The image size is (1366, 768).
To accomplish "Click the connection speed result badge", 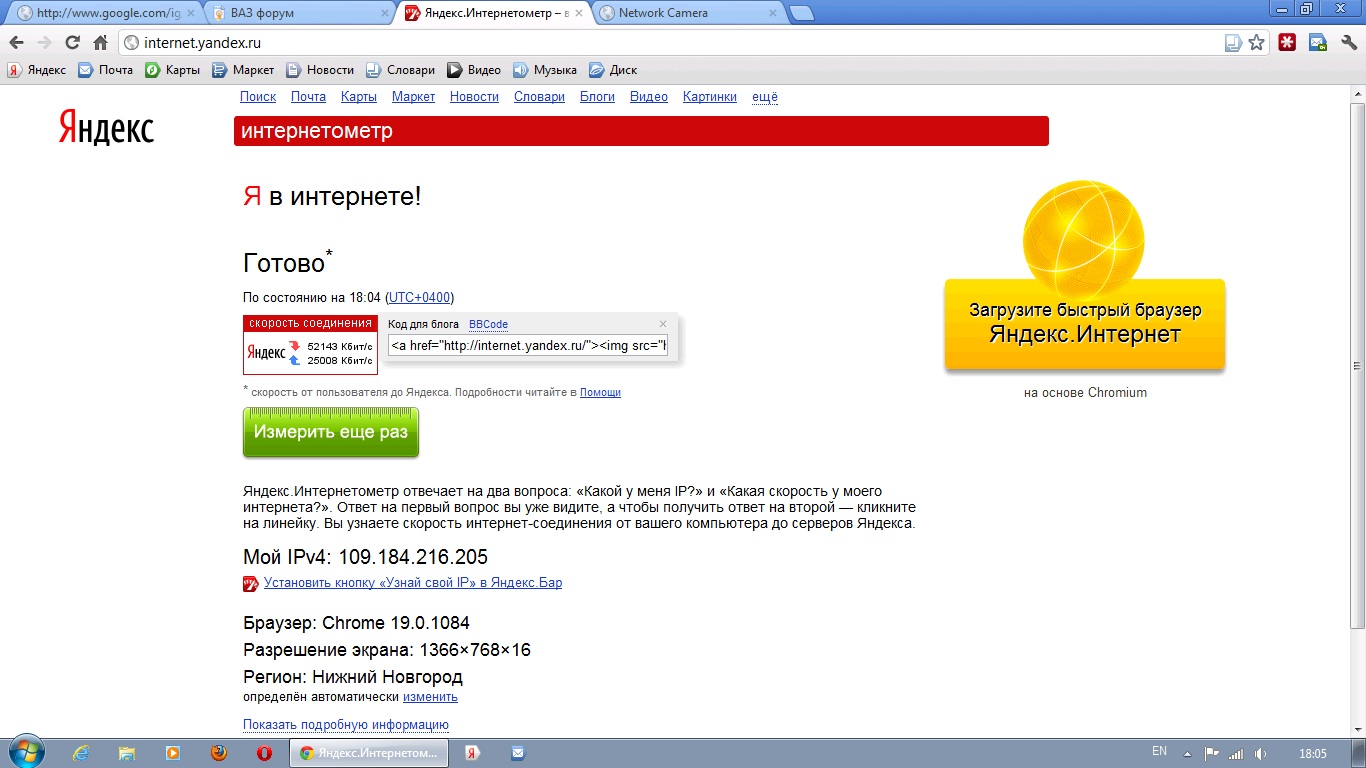I will (x=310, y=345).
